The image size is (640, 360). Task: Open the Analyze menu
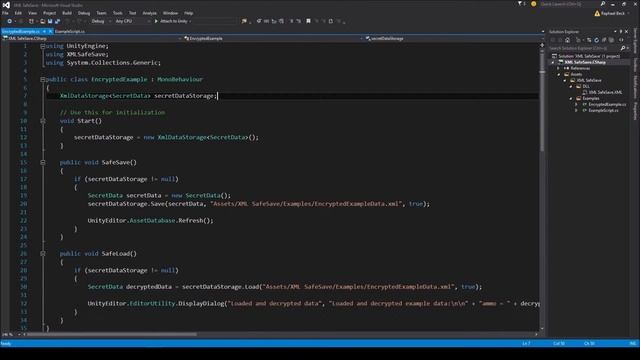click(x=149, y=13)
